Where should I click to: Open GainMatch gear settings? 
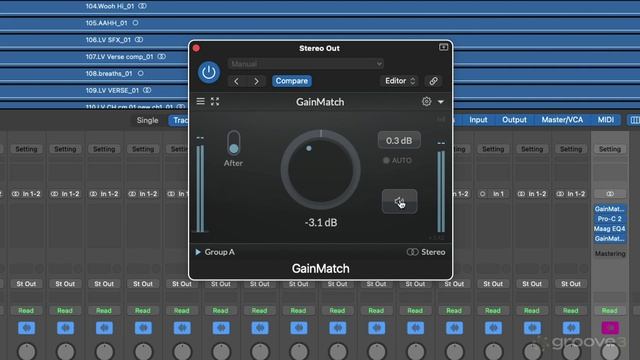[427, 101]
